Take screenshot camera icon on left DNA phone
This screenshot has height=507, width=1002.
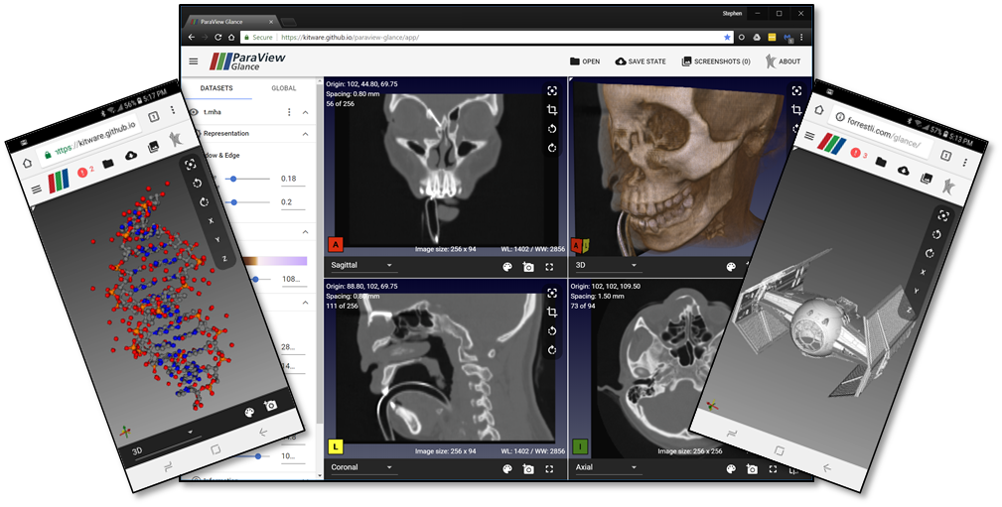coord(271,405)
